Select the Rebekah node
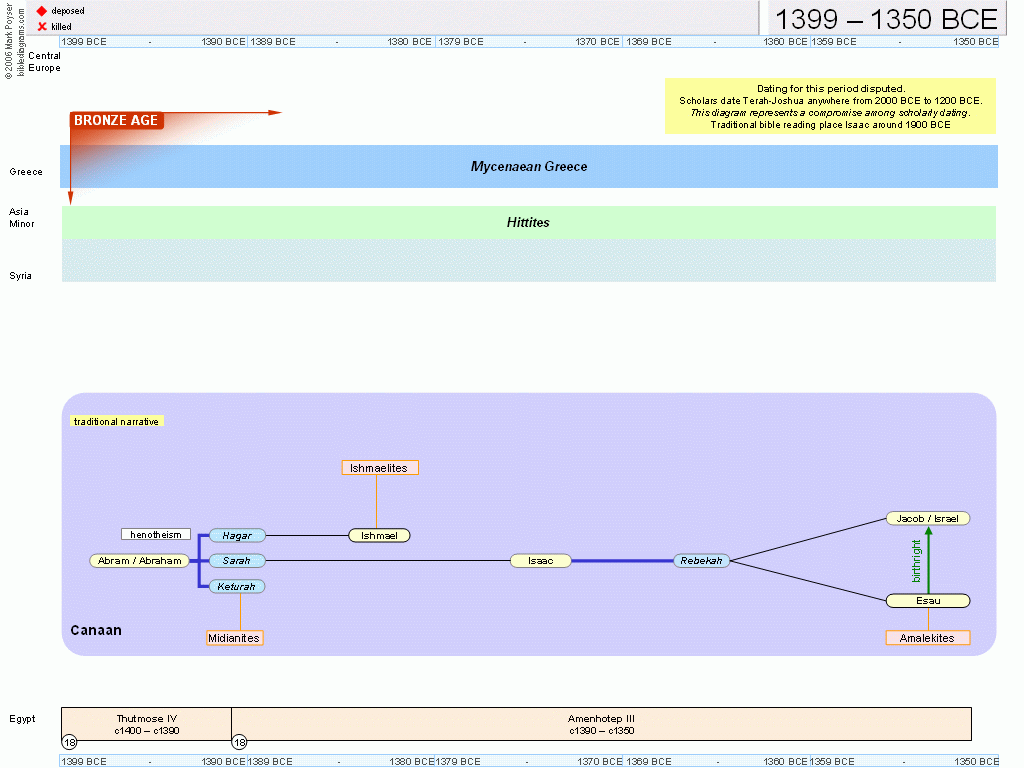The height and width of the screenshot is (768, 1024). pos(702,561)
